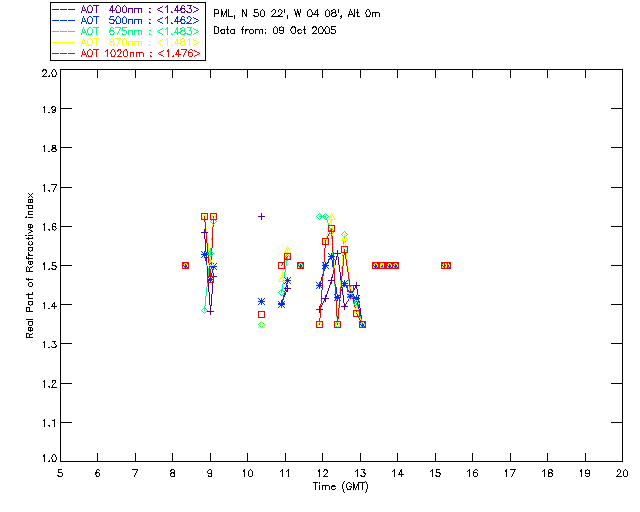Click the legend entry 'AOT 675nm : <1.483>'
640x512 pixels.
(126, 31)
